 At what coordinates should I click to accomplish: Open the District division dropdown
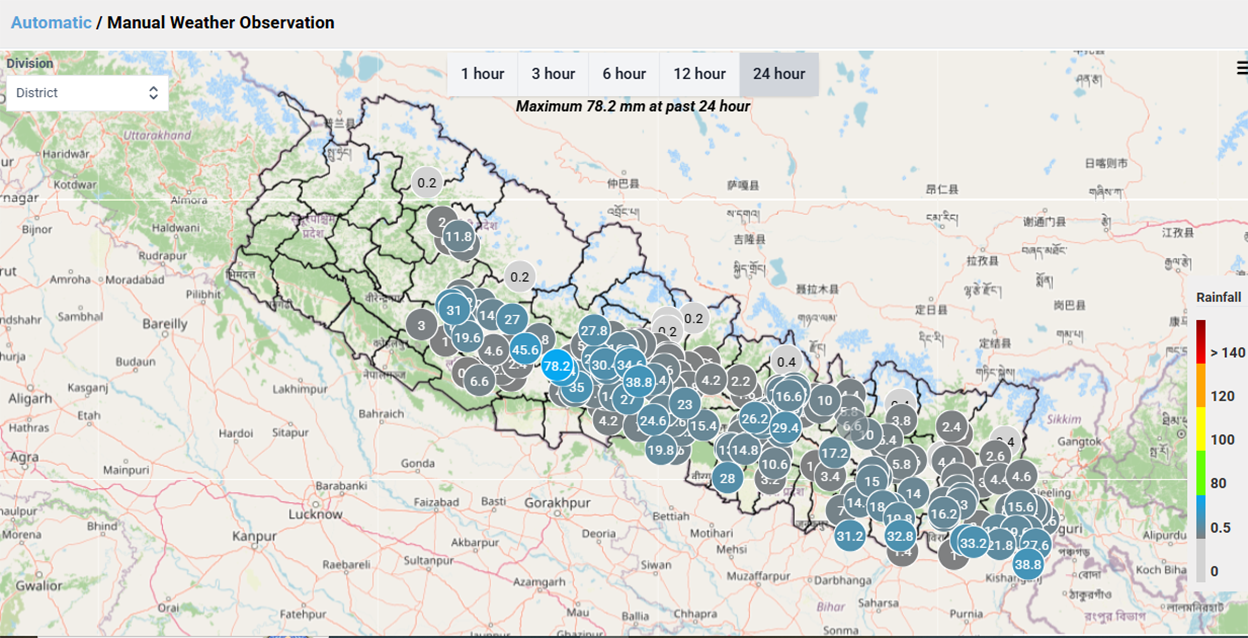click(x=86, y=91)
